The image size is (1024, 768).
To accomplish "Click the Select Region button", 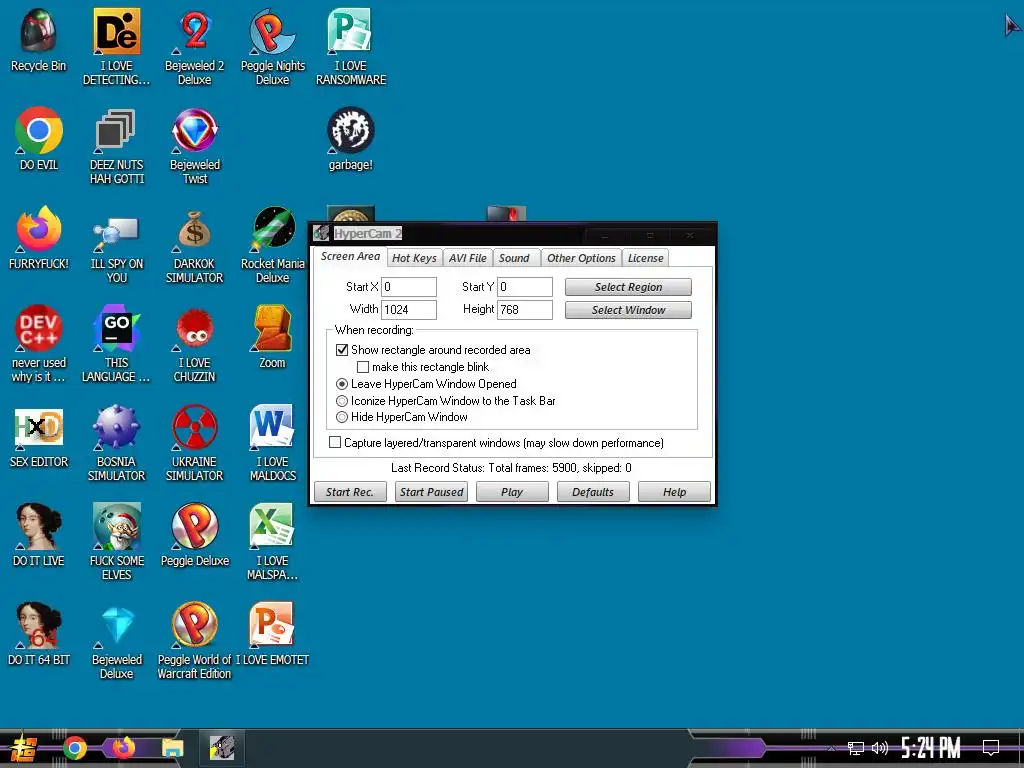I will [628, 287].
